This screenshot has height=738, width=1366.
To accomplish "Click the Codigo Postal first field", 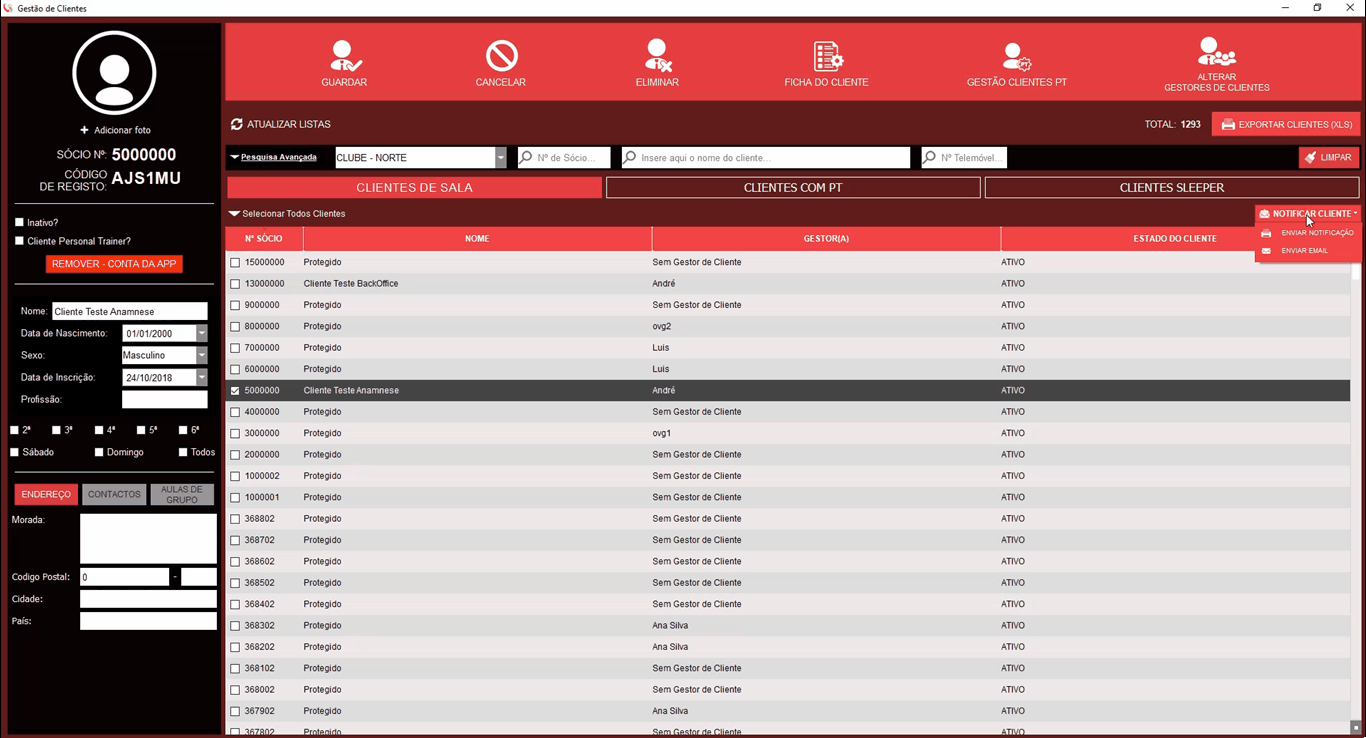I will tap(124, 577).
